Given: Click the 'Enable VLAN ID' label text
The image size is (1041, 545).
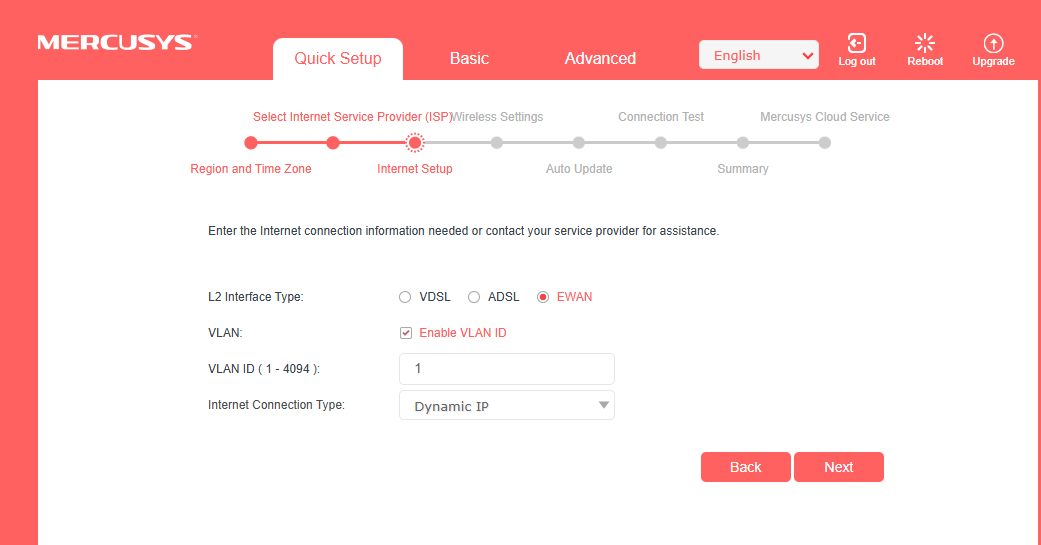Looking at the screenshot, I should click(x=463, y=333).
